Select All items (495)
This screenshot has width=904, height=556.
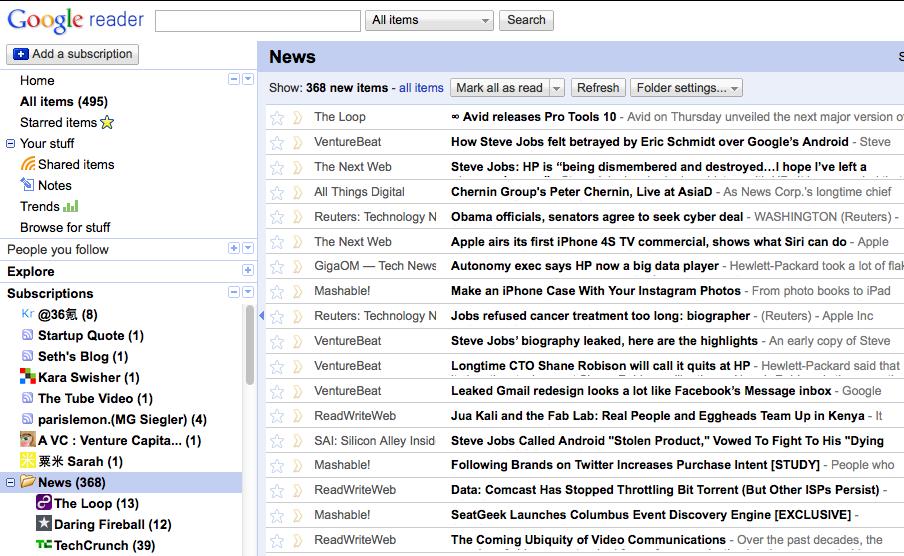(x=64, y=102)
